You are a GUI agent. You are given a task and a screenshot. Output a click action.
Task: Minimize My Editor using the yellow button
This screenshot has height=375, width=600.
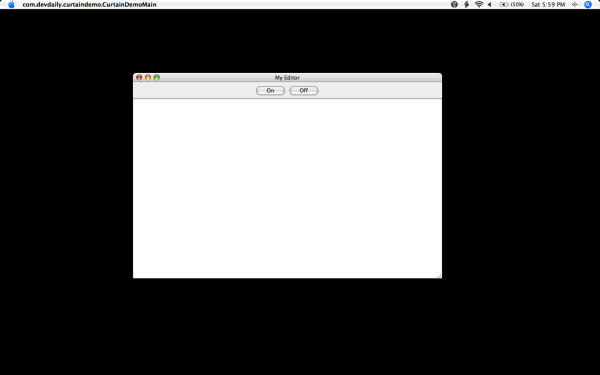[148, 77]
